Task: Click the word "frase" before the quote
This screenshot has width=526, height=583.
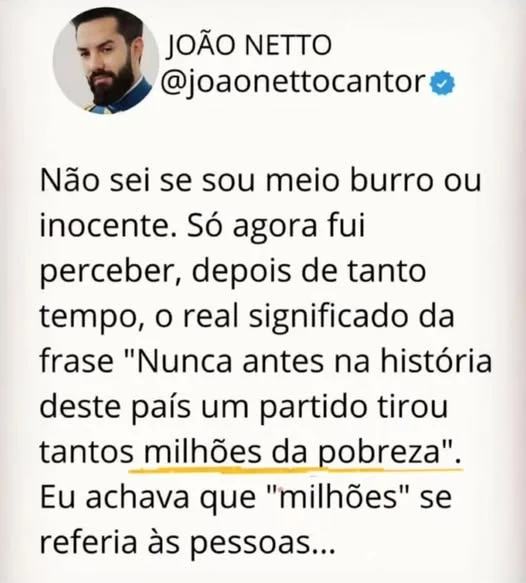Action: coord(77,361)
